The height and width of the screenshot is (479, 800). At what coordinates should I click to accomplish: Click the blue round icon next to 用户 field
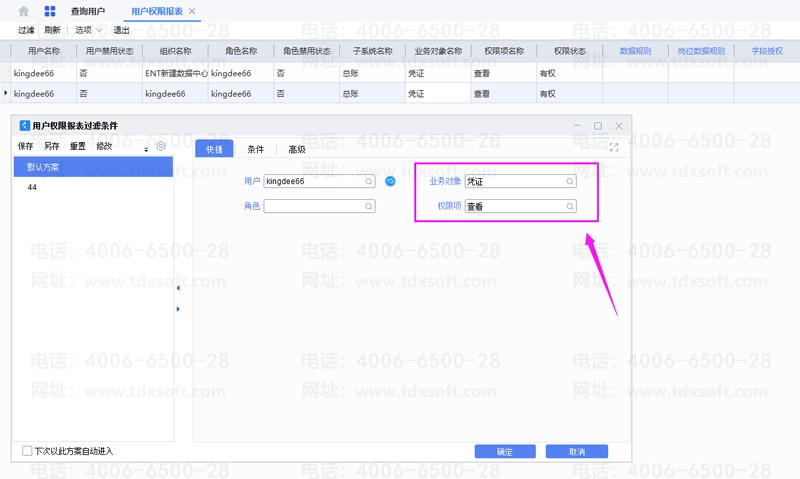391,181
